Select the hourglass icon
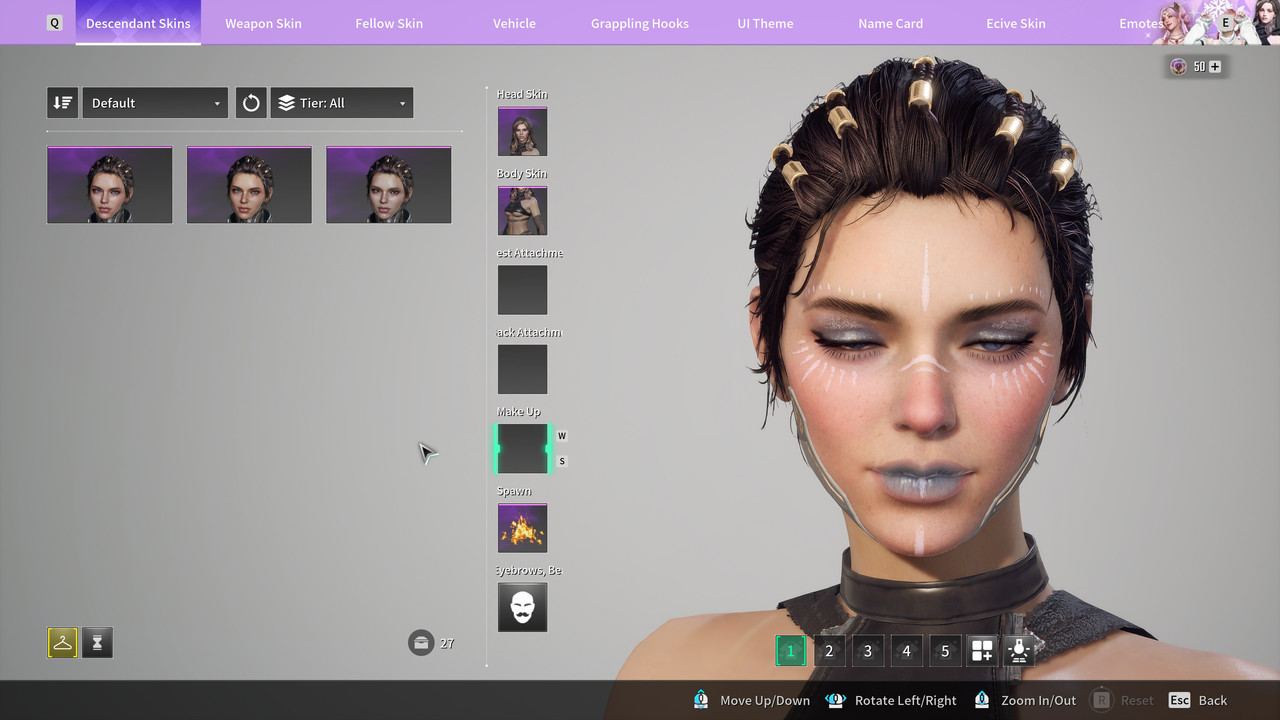This screenshot has height=720, width=1280. click(x=97, y=643)
